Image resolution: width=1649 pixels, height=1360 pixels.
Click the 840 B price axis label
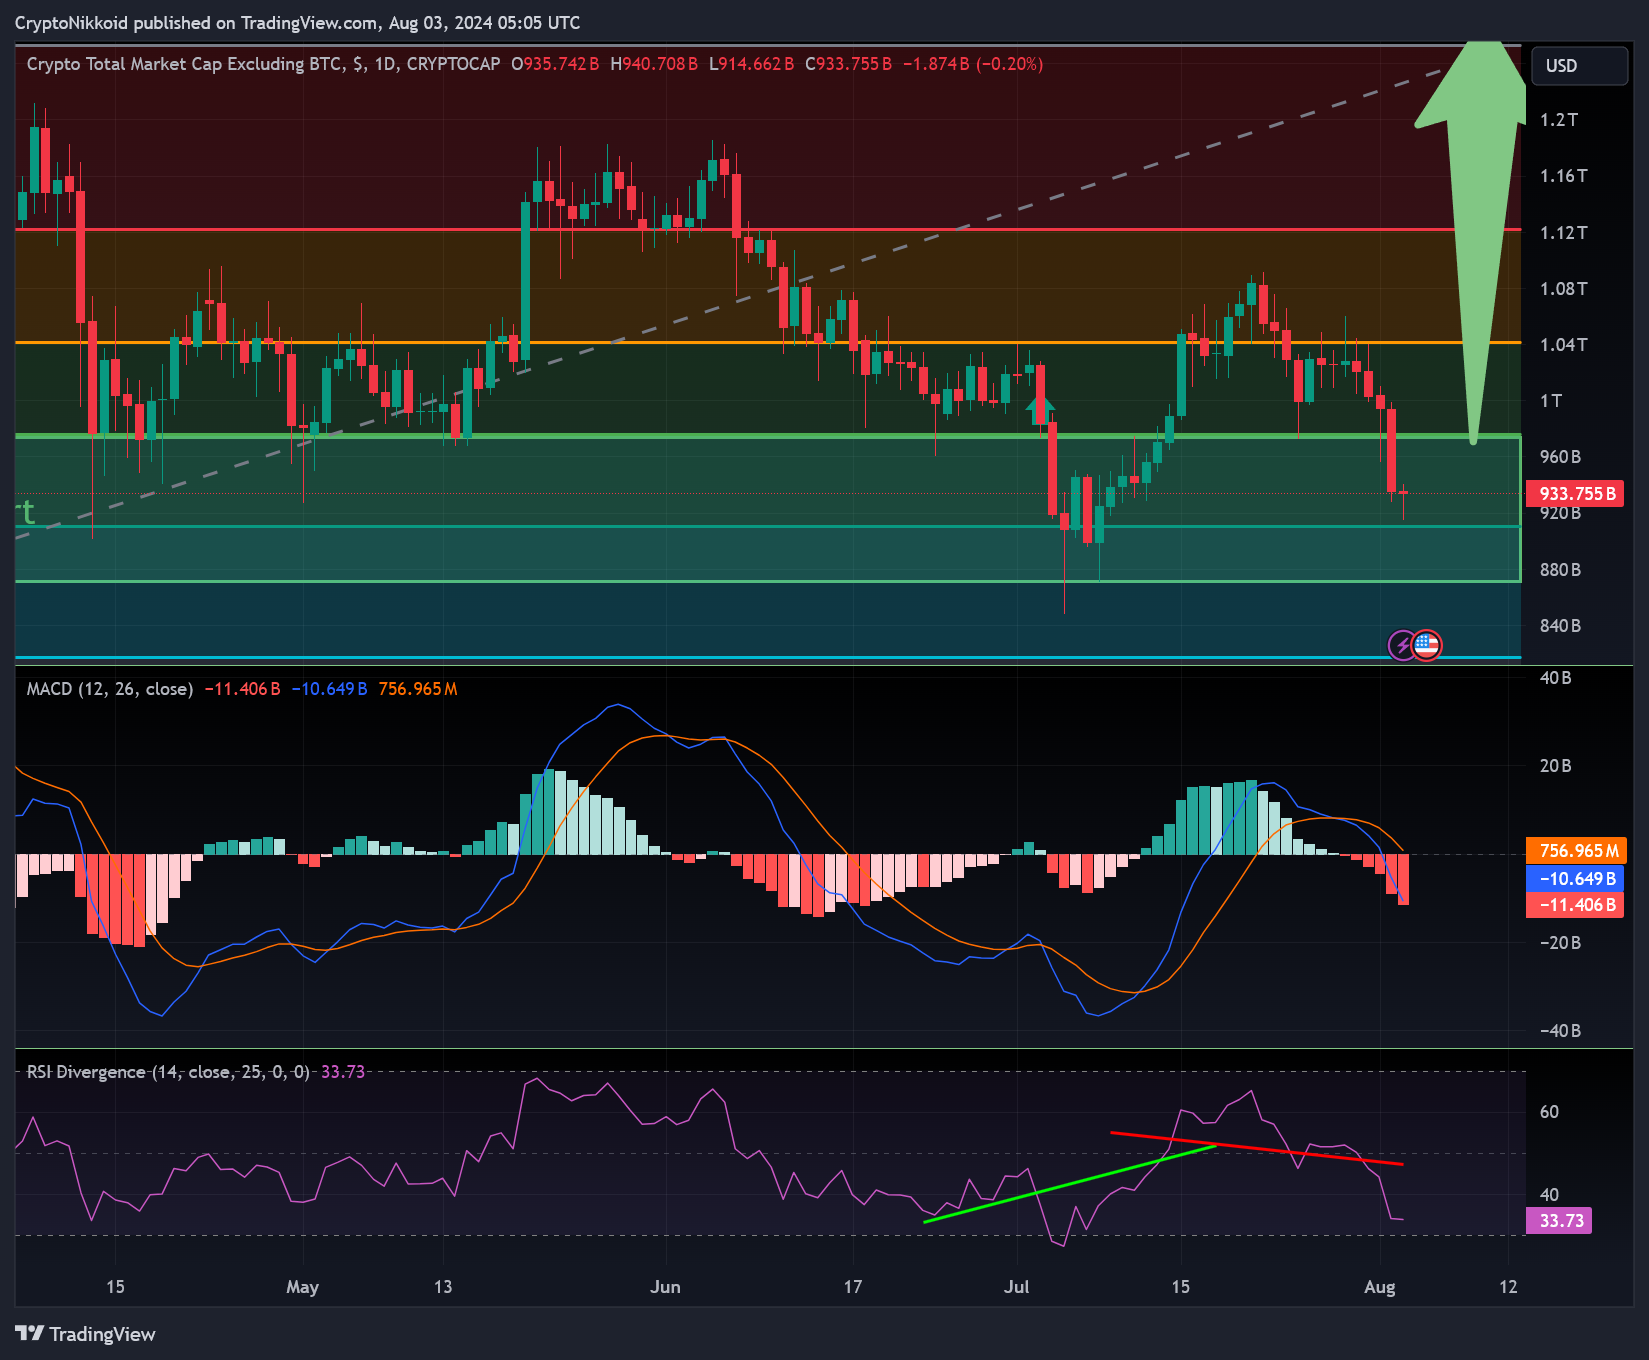tap(1560, 626)
